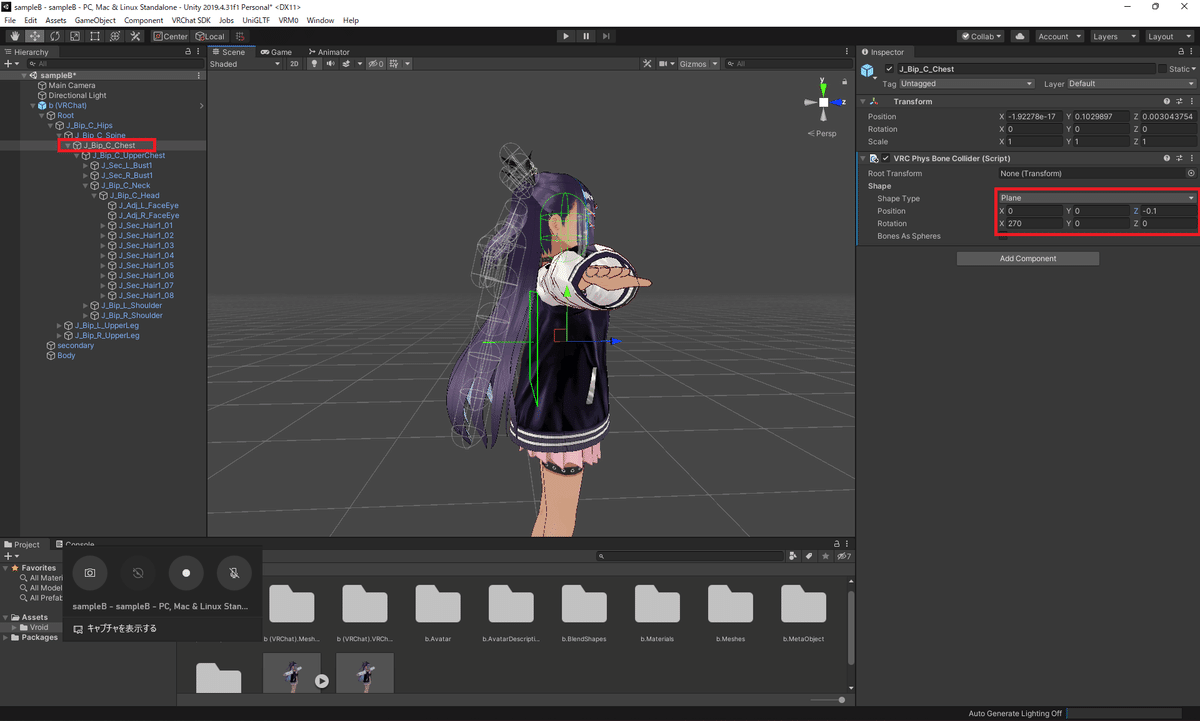The width and height of the screenshot is (1200, 721).
Task: Click the Persp scene orientation gizmo
Action: click(x=825, y=133)
